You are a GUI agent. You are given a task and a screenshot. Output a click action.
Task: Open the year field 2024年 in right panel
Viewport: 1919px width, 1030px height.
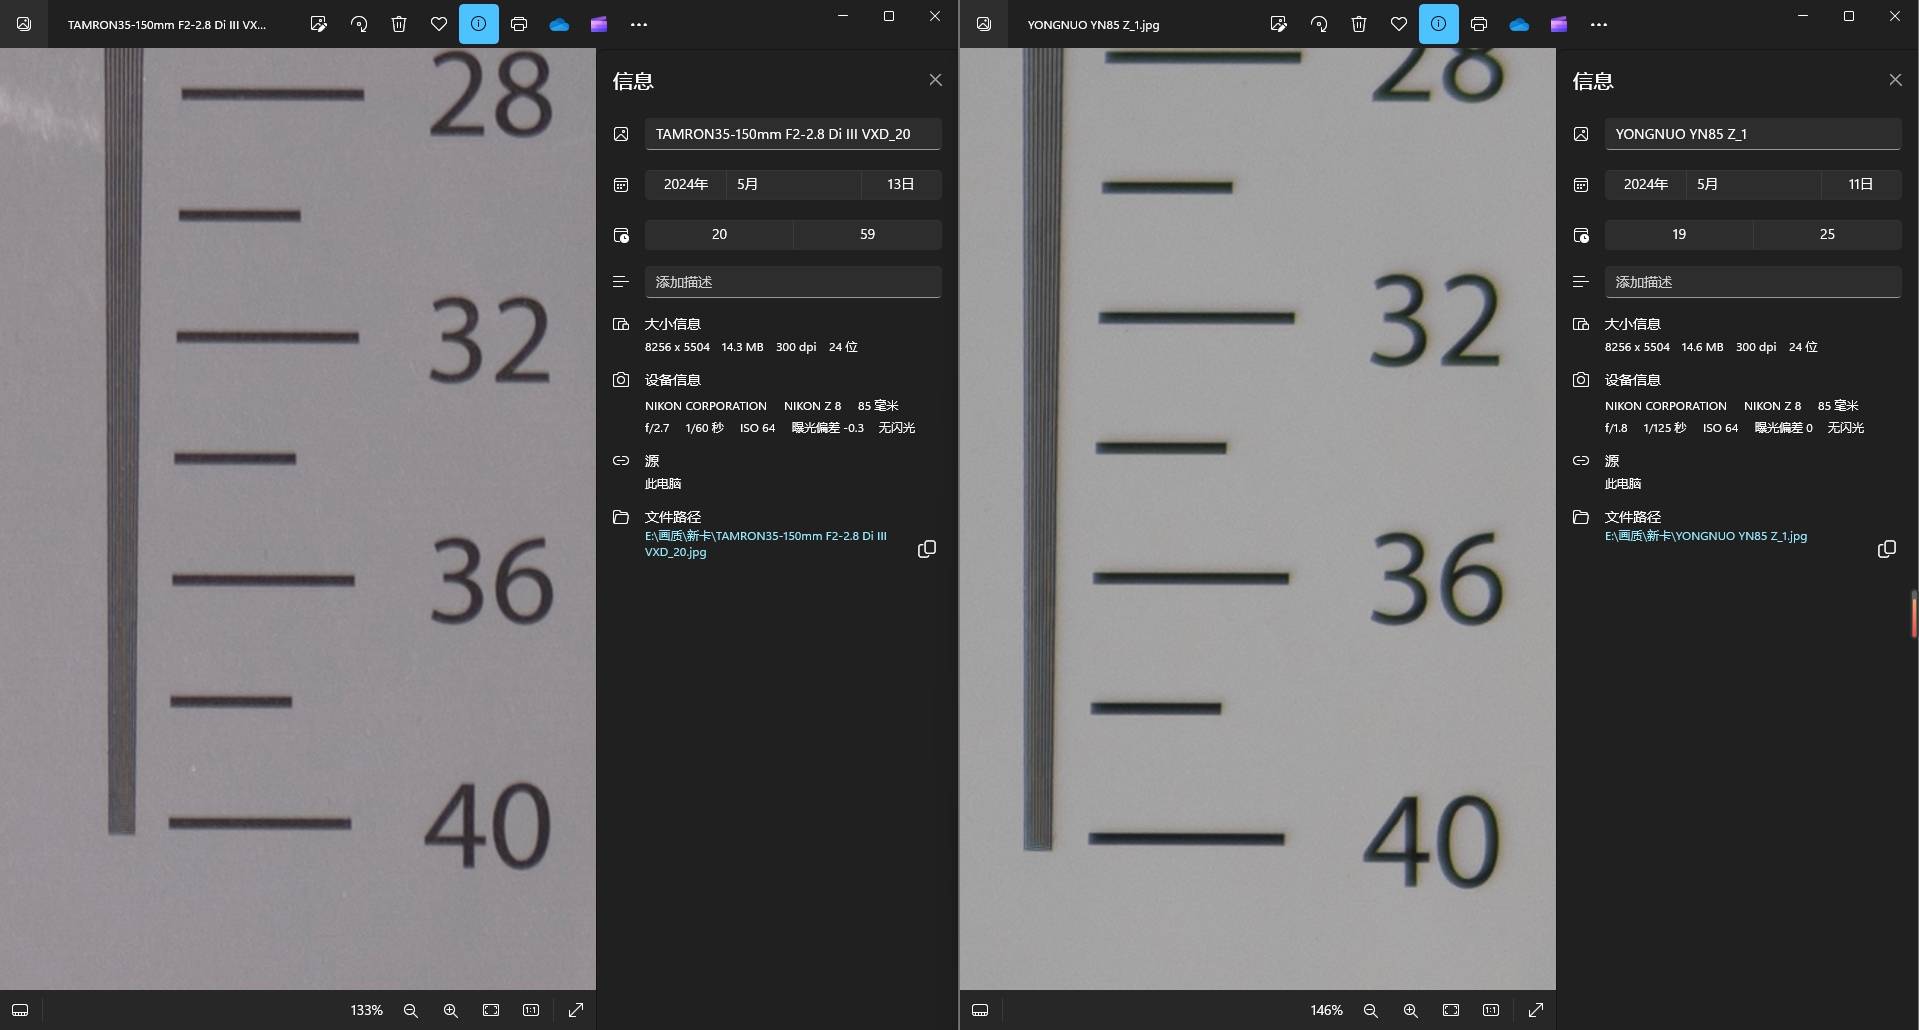click(1645, 184)
